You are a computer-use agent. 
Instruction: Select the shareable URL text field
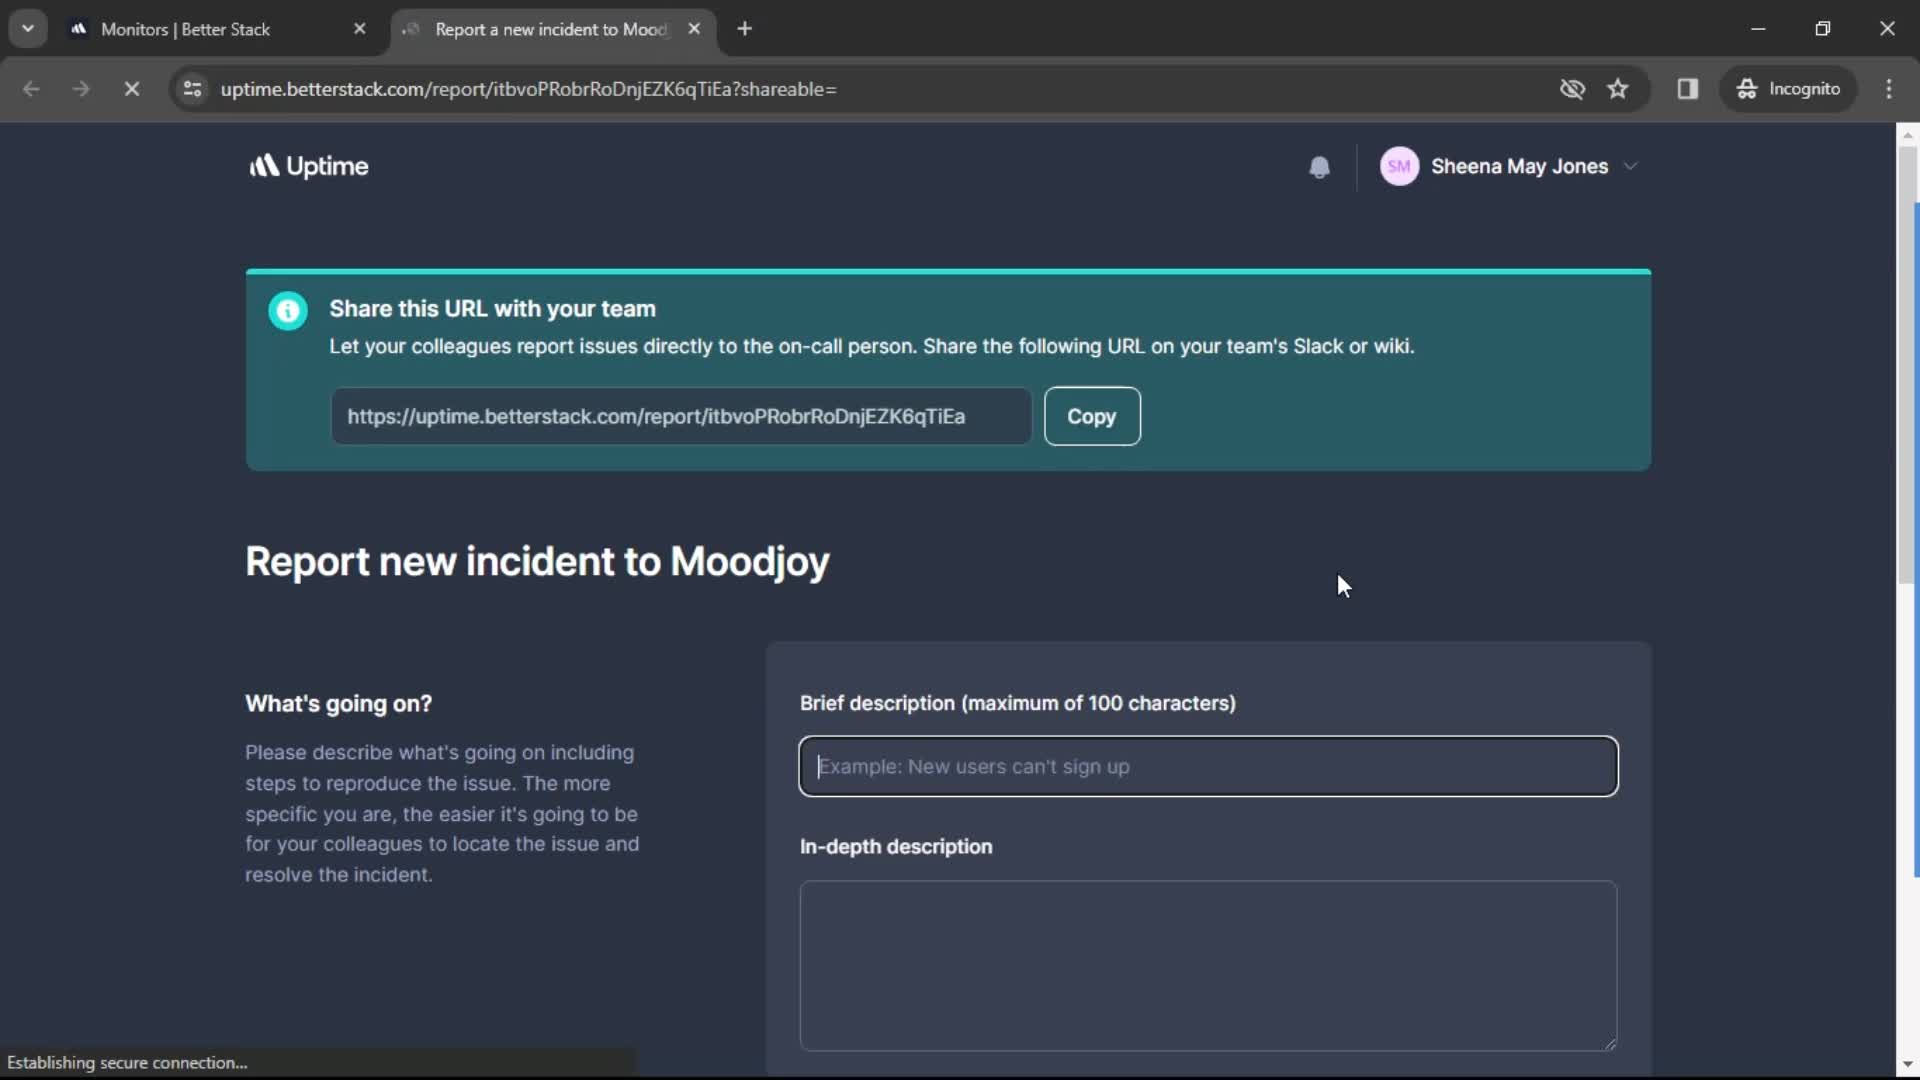(680, 416)
